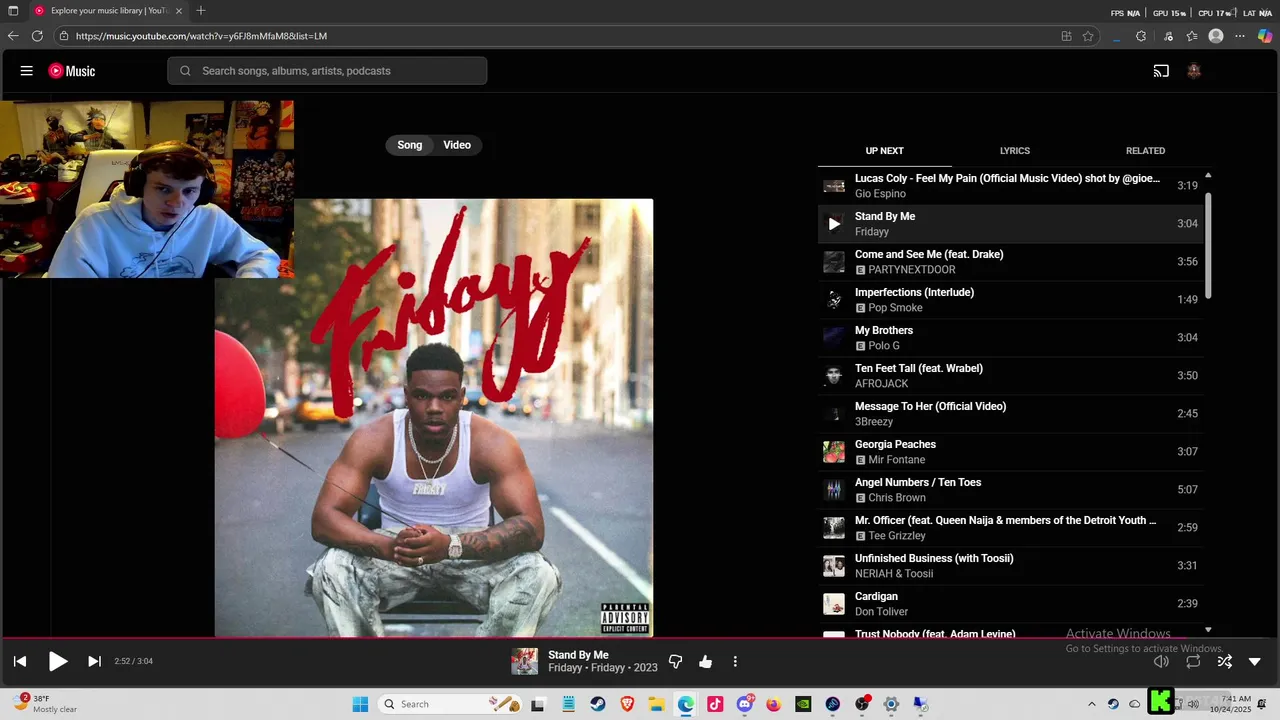
Task: Open the favorites list icon
Action: [x=1192, y=36]
